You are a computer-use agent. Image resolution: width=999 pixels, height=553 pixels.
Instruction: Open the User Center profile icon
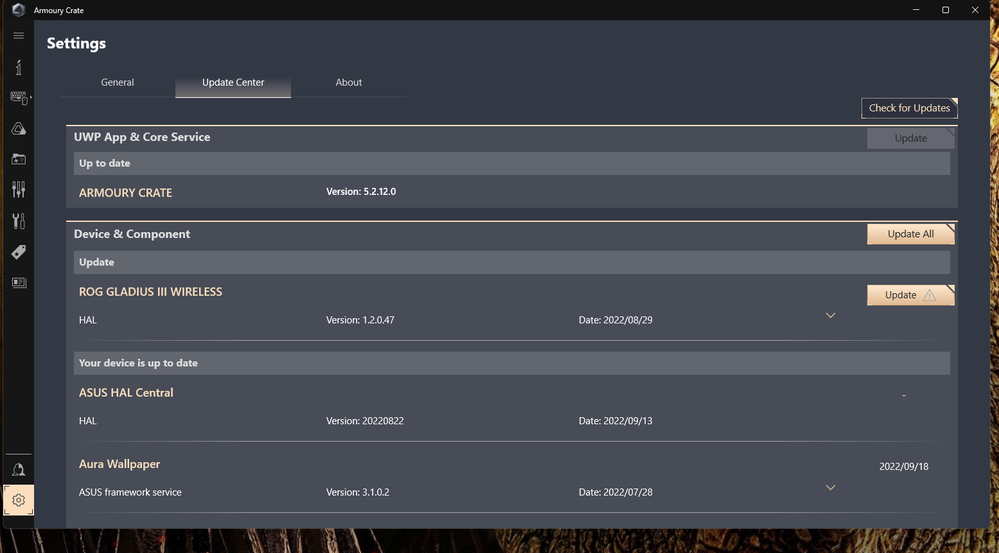[18, 470]
